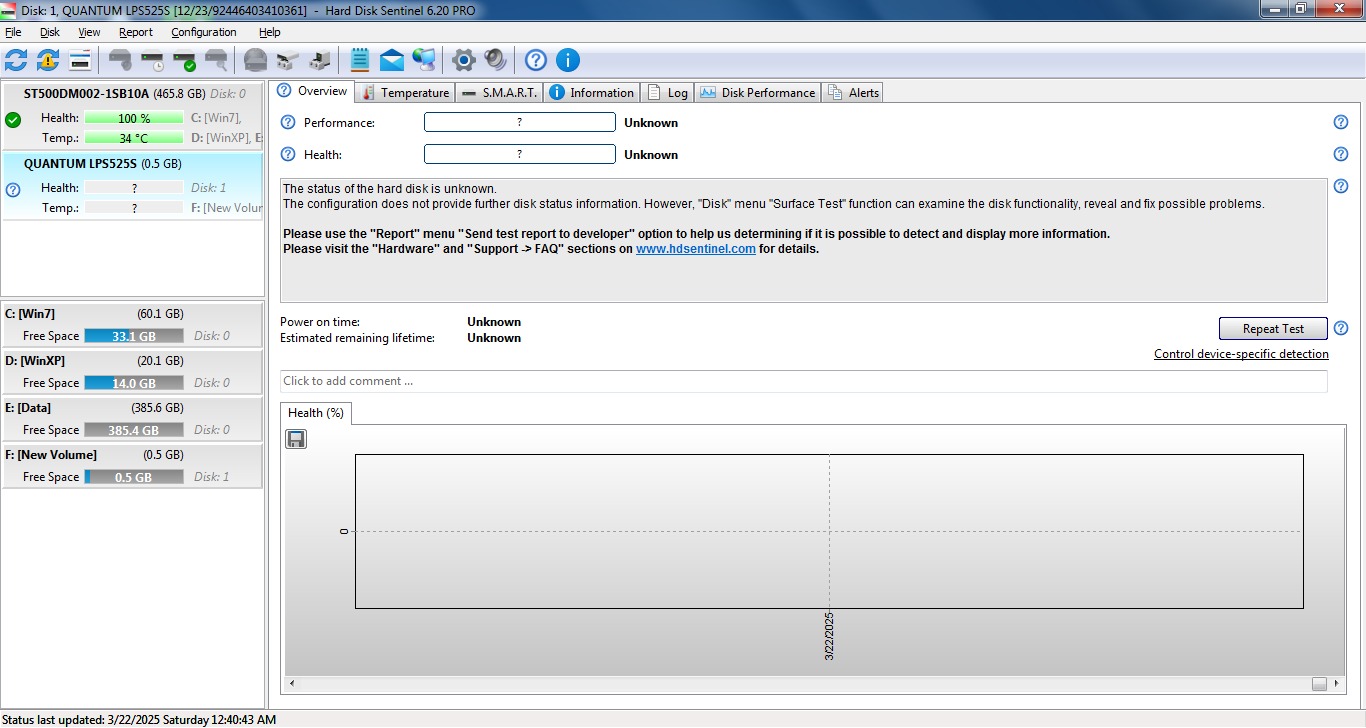The width and height of the screenshot is (1366, 728).
Task: Save the health graph using floppy icon
Action: pyautogui.click(x=296, y=439)
